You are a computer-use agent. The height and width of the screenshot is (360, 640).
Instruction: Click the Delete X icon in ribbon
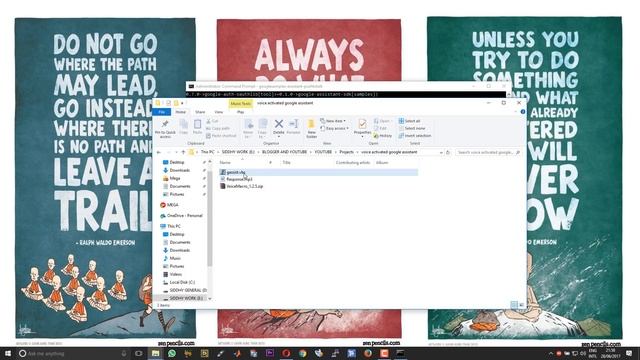pyautogui.click(x=279, y=124)
